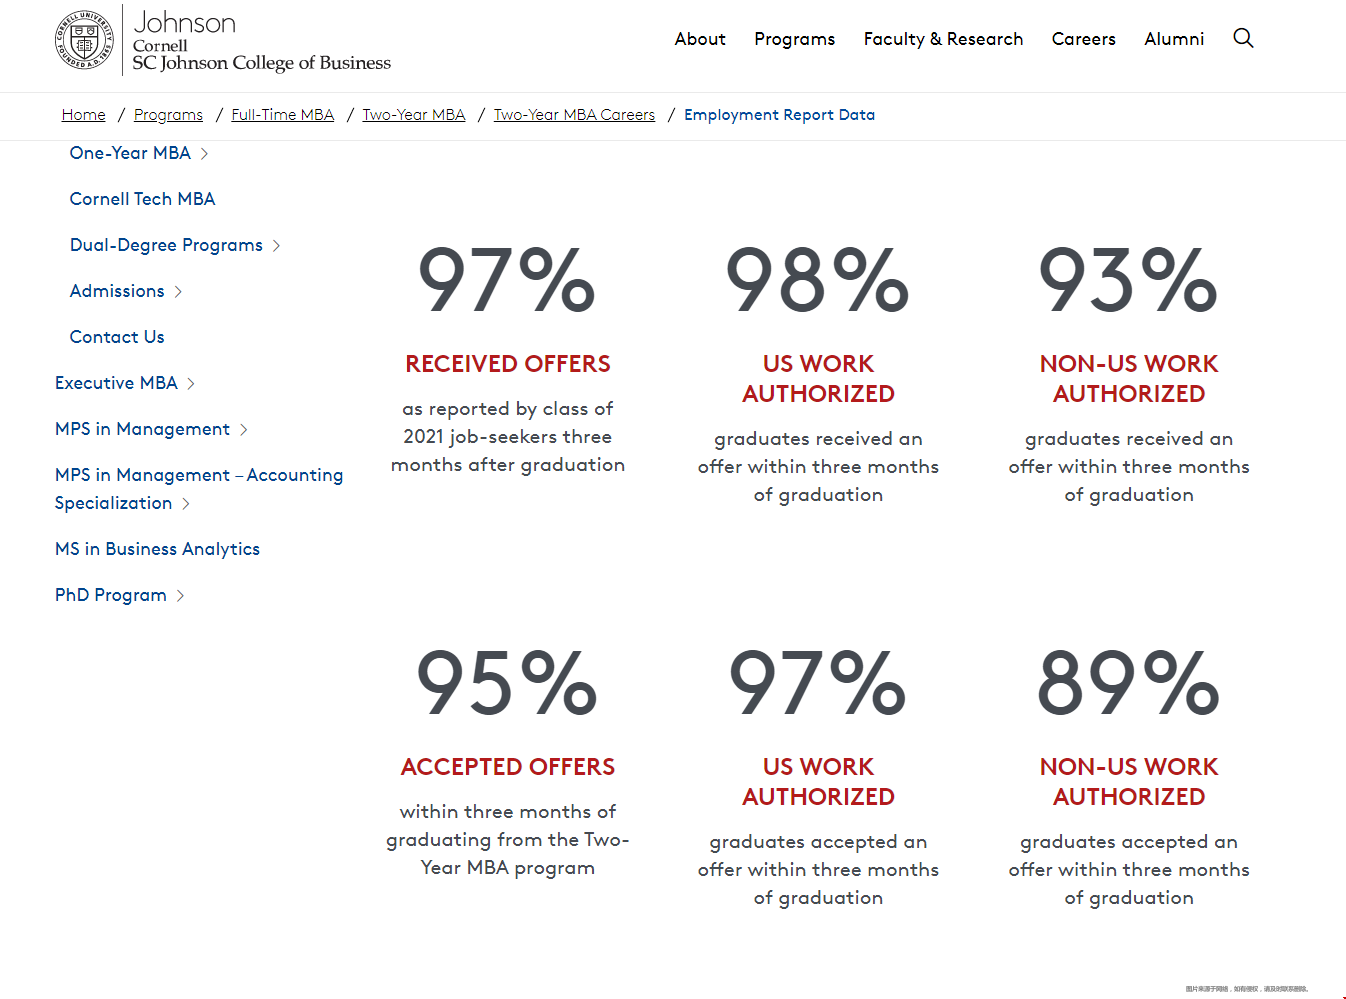1346x999 pixels.
Task: Expand the PhD Program chevron
Action: click(x=181, y=596)
